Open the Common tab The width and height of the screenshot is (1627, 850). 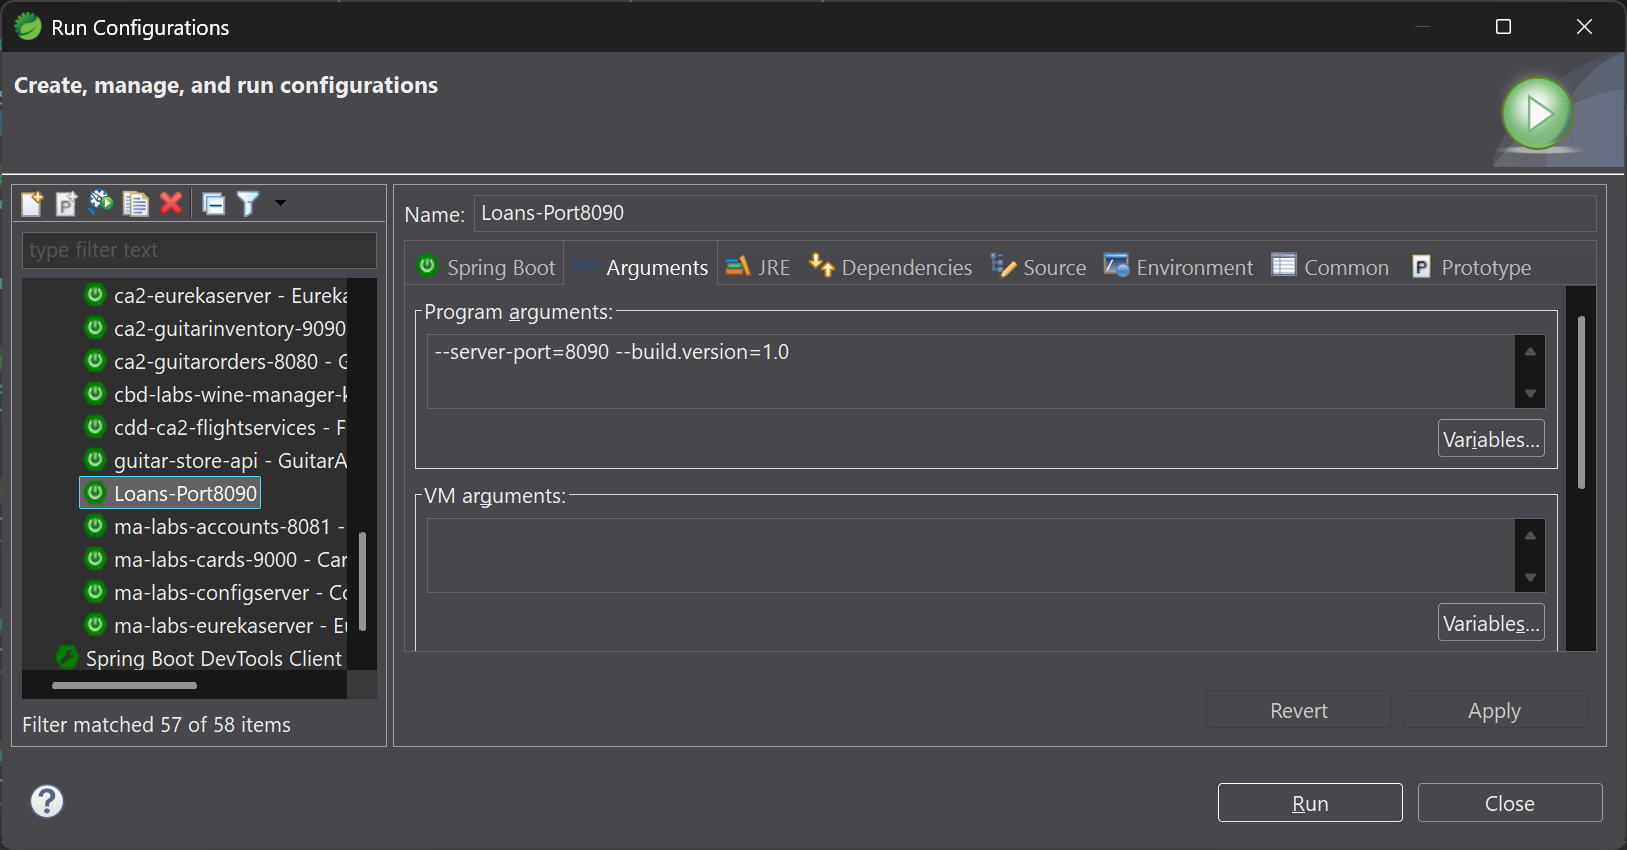(x=1331, y=267)
